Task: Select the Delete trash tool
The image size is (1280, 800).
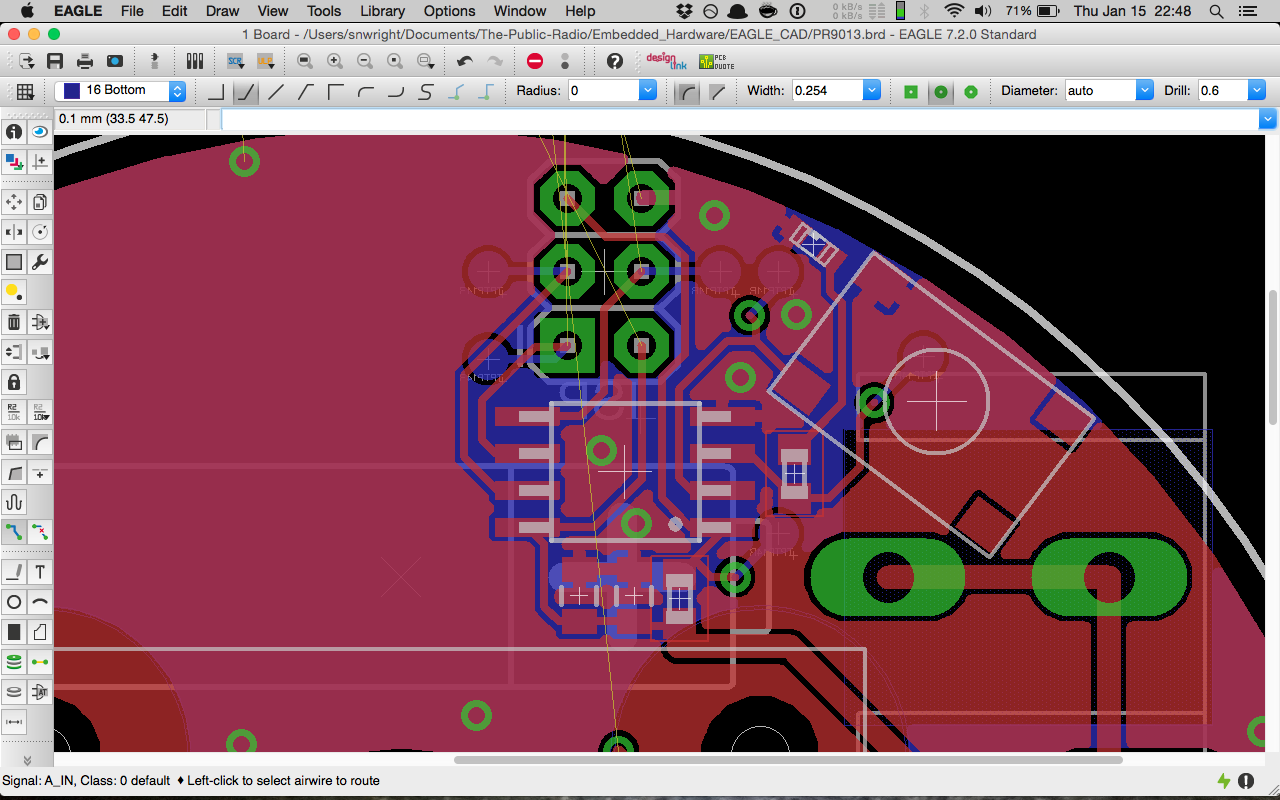Action: coord(14,322)
